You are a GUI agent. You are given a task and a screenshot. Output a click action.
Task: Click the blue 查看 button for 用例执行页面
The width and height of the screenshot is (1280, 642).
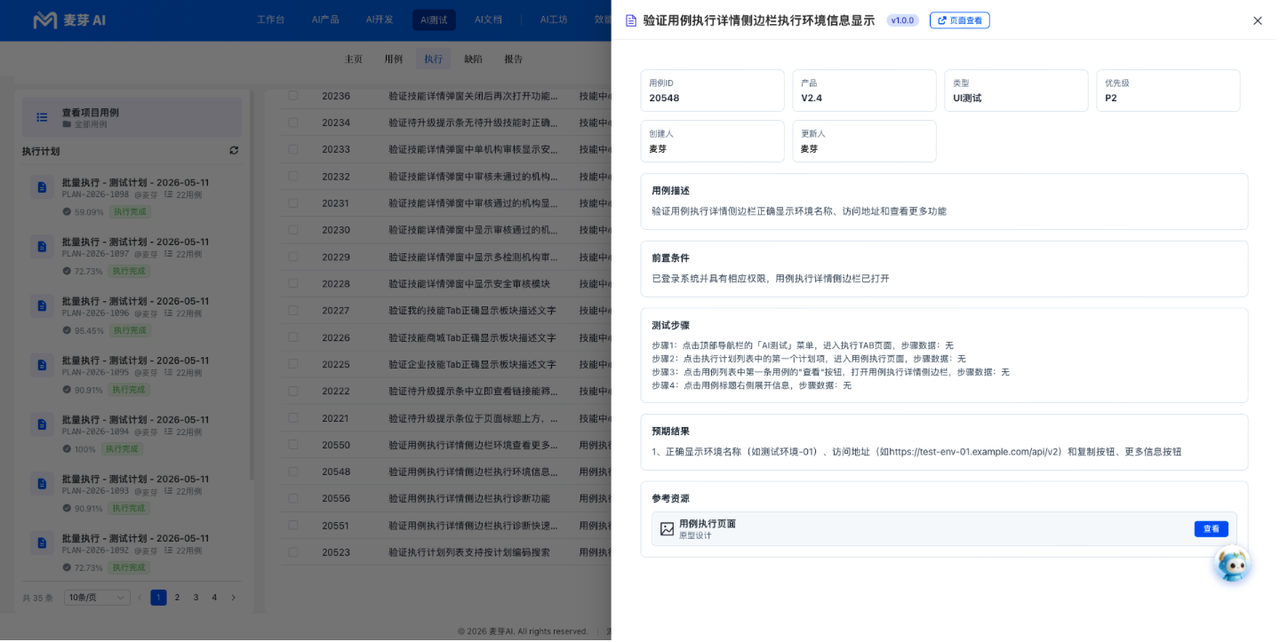1211,529
